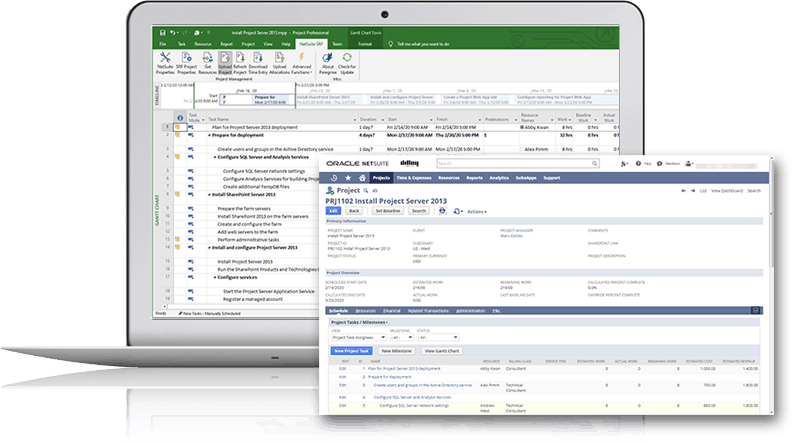Click the New Milestone button
Screen dimensions: 792x443
click(x=397, y=351)
